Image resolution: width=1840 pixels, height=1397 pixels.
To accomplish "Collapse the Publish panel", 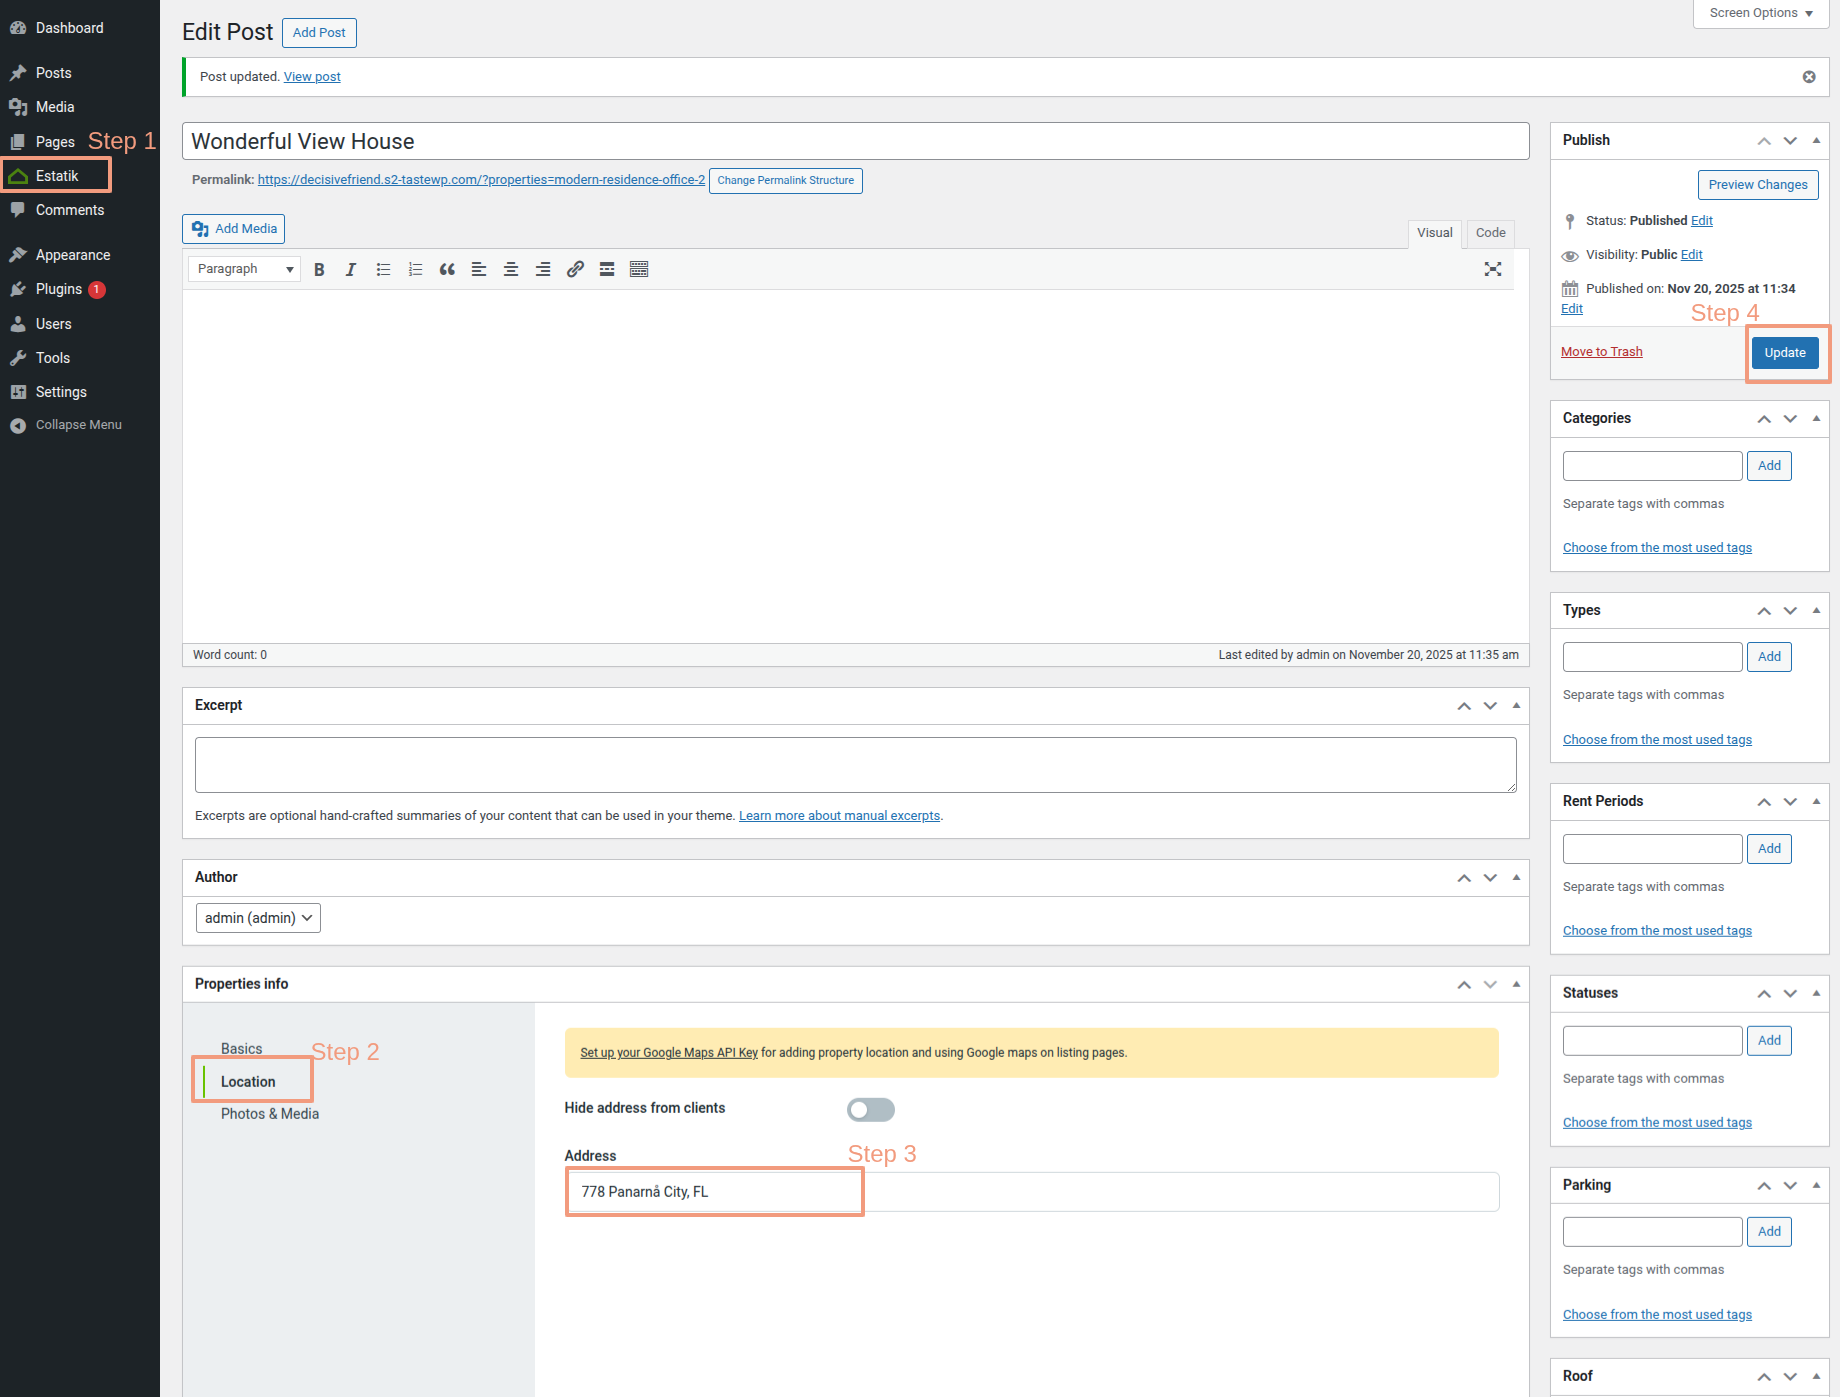I will point(1816,141).
